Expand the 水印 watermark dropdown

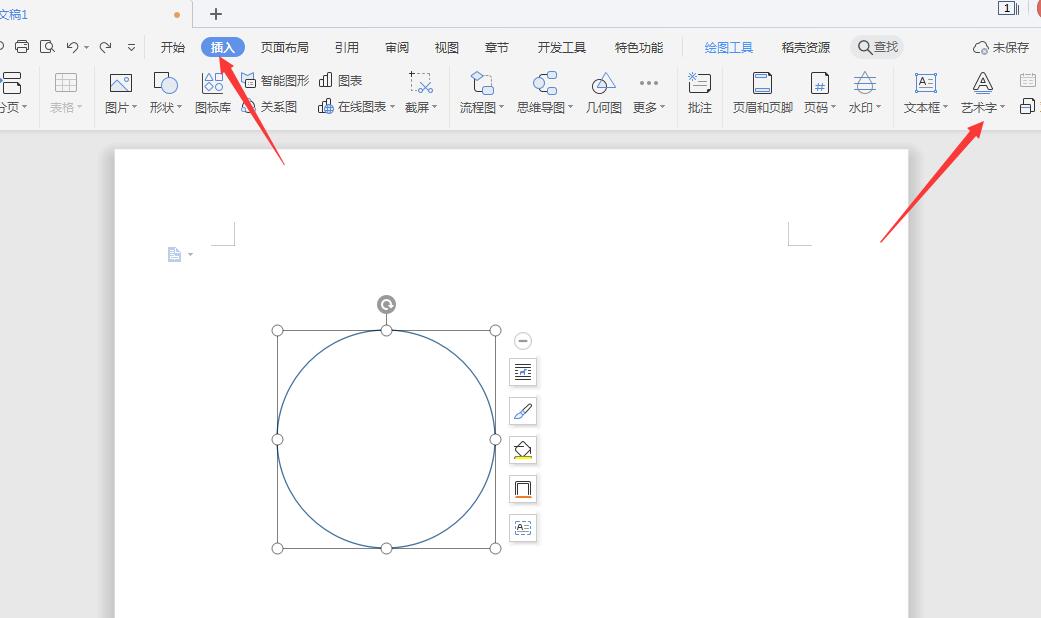tap(865, 107)
